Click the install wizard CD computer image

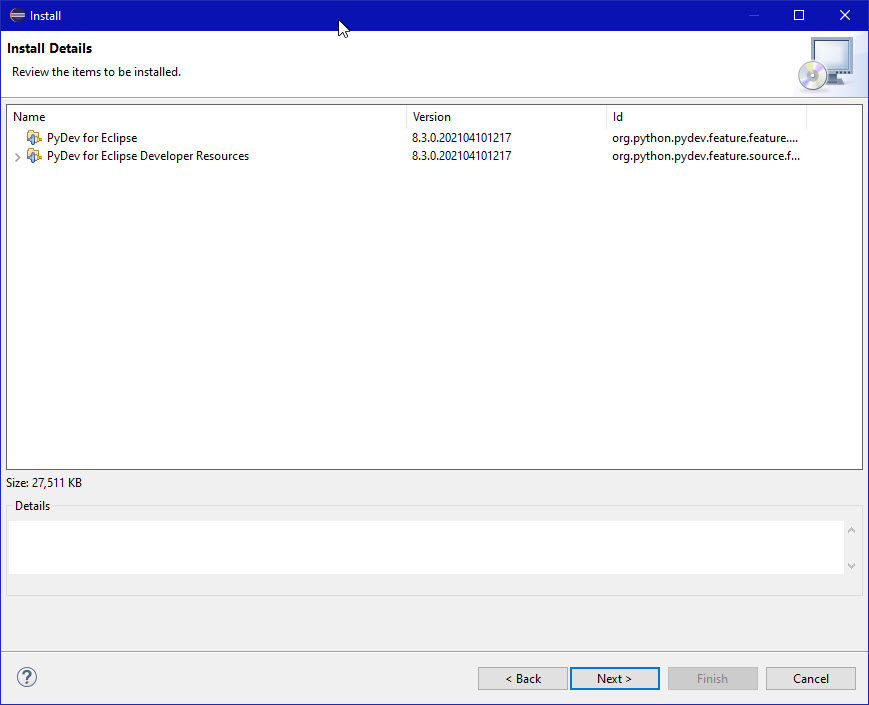pyautogui.click(x=825, y=64)
